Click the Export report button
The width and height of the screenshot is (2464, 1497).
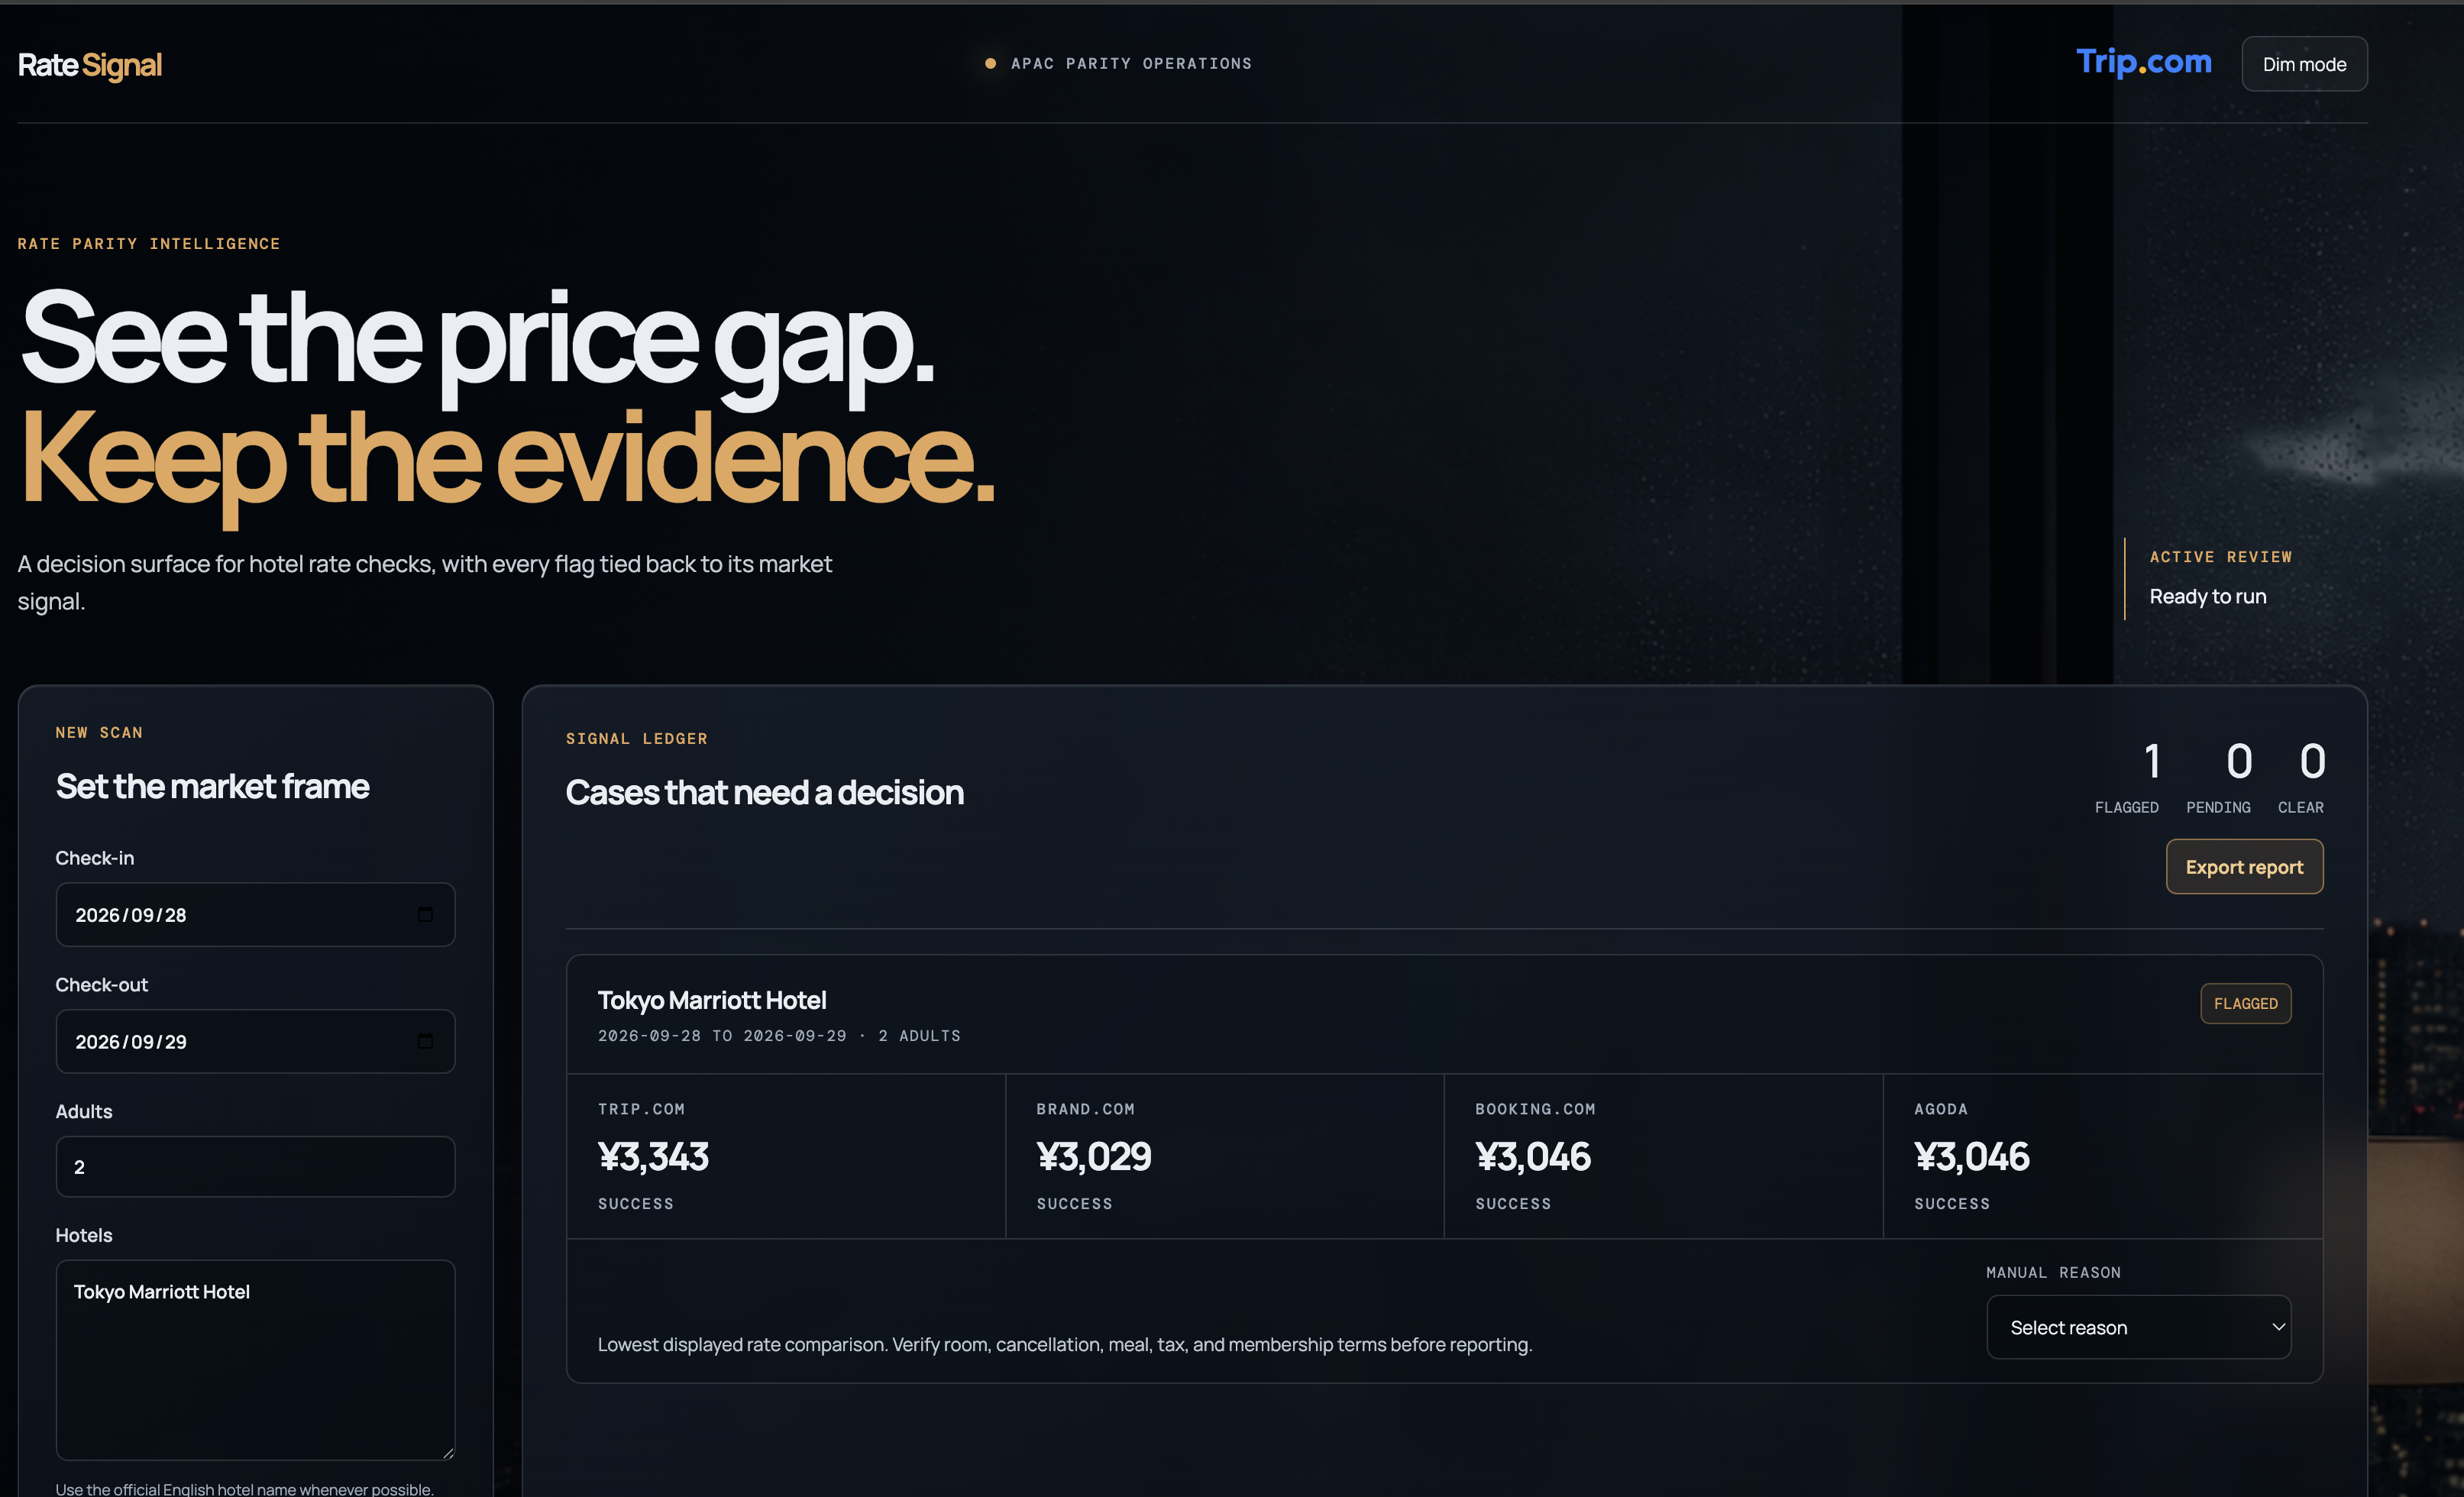click(2244, 867)
